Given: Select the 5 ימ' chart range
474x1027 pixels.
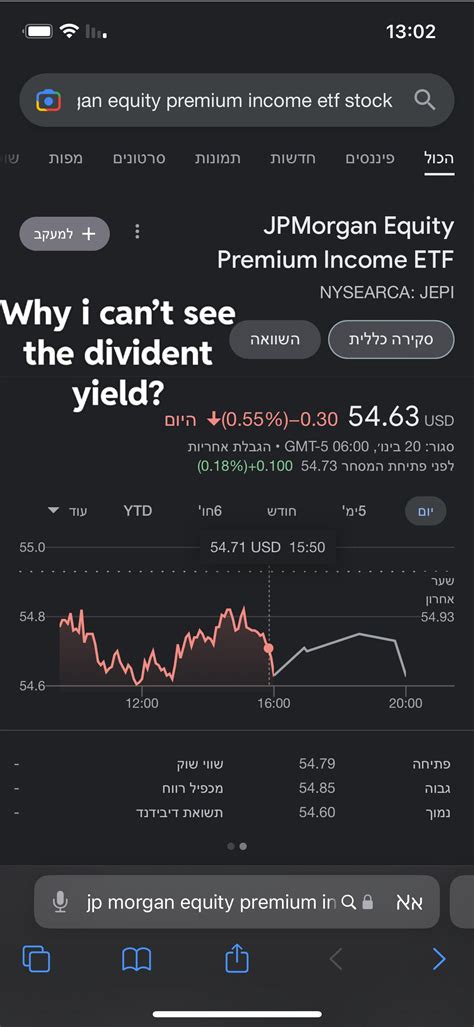Looking at the screenshot, I should pyautogui.click(x=354, y=511).
